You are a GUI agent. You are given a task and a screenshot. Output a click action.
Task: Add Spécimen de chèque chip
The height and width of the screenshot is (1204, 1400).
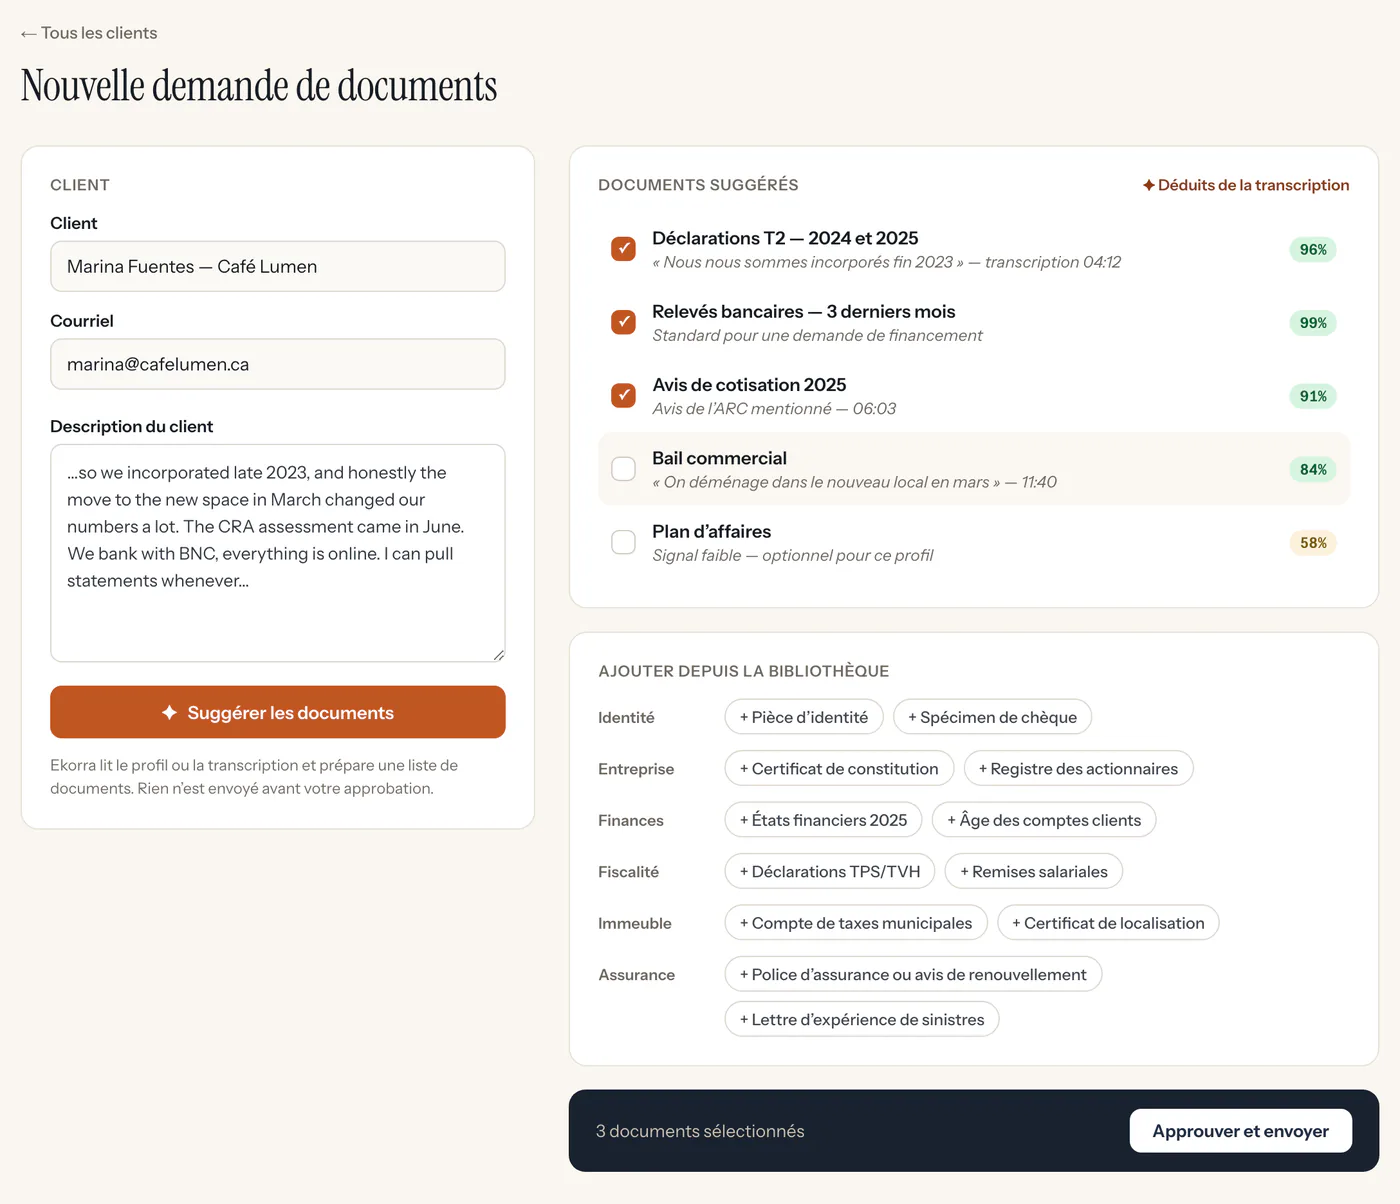pos(992,717)
